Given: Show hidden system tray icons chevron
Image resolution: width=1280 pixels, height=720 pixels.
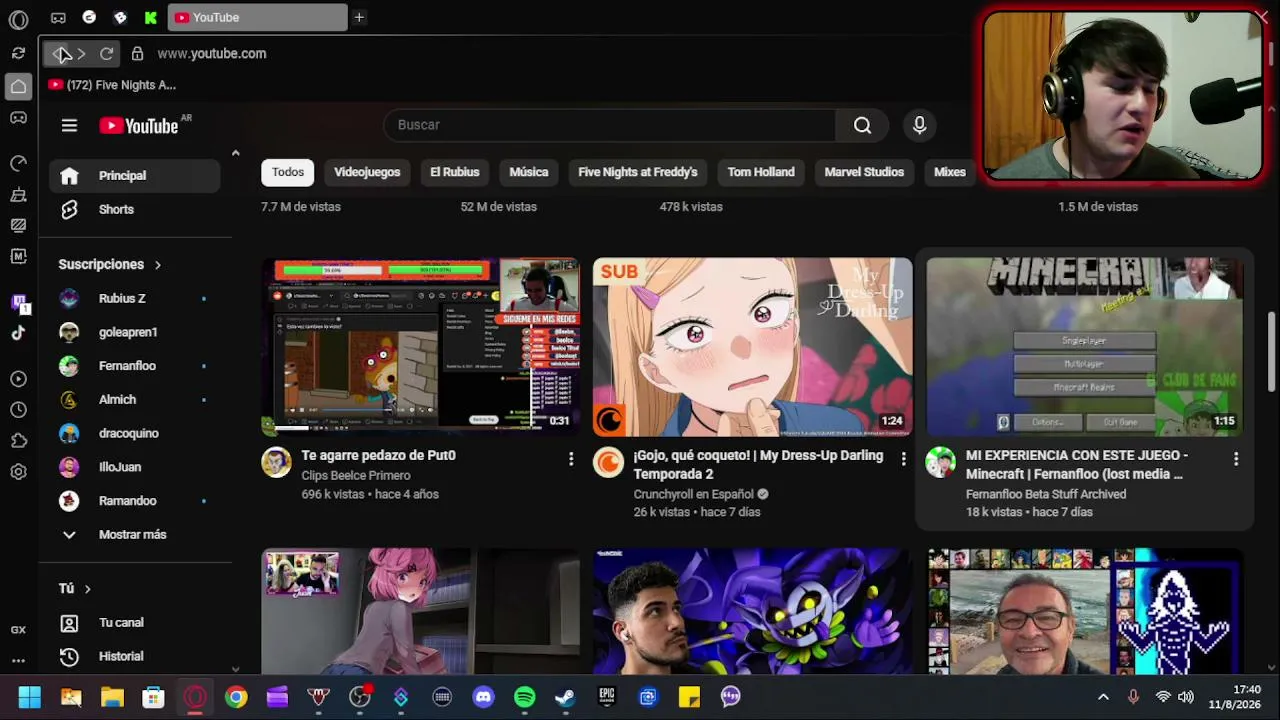Looking at the screenshot, I should 1103,697.
